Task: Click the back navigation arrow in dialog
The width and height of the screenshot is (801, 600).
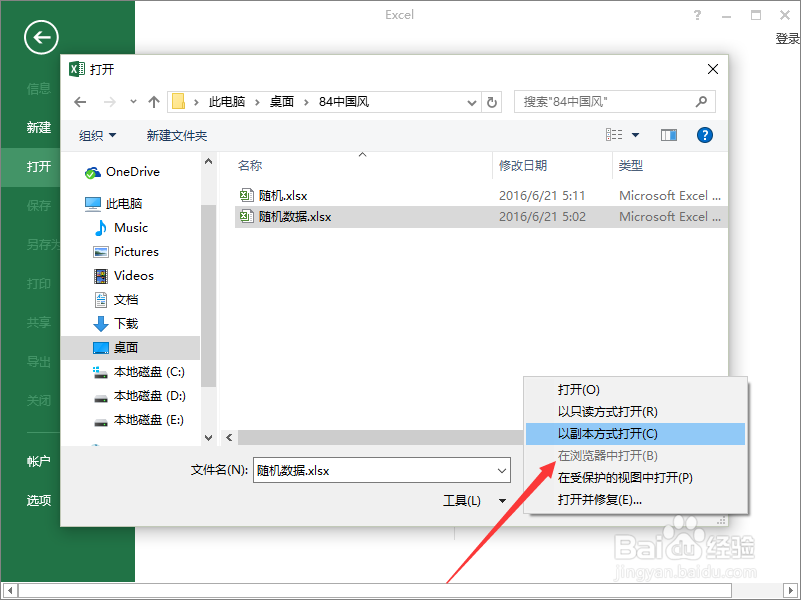Action: pyautogui.click(x=80, y=101)
